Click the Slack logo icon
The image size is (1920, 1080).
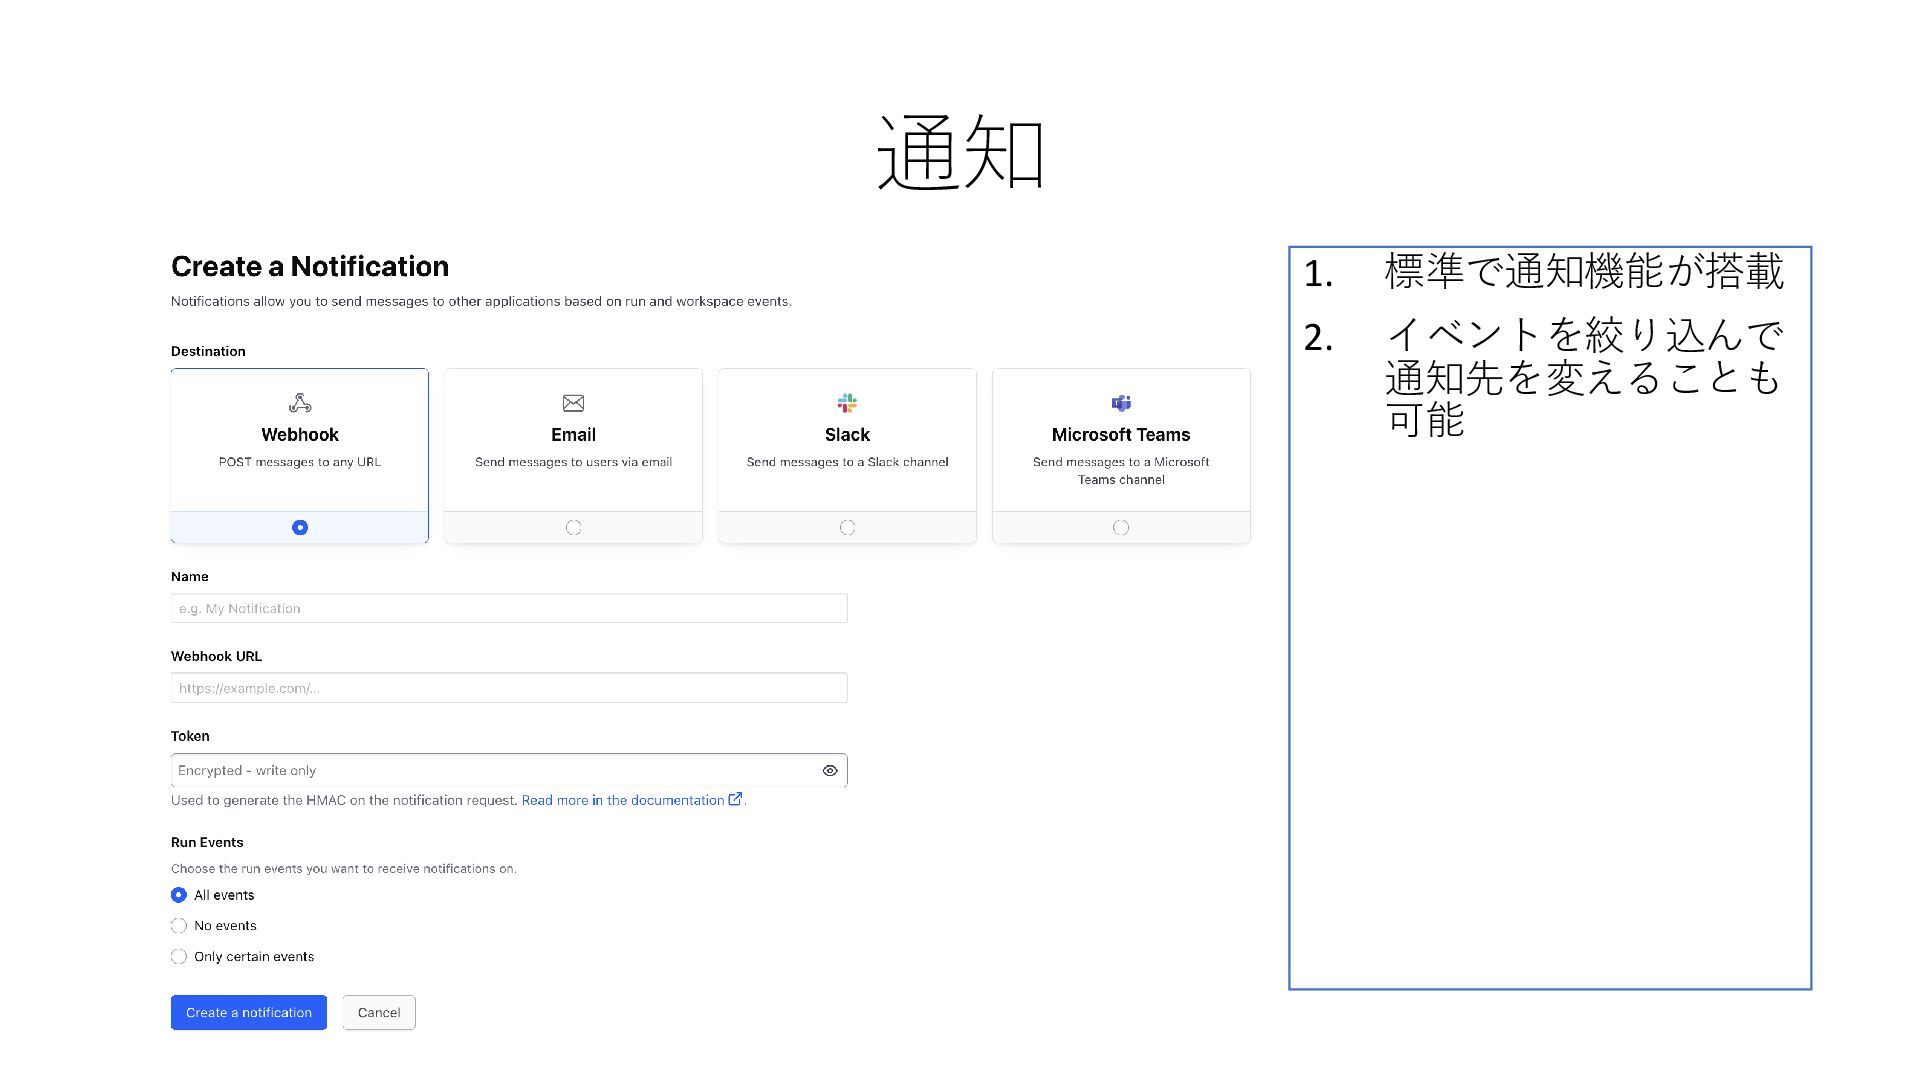[847, 403]
